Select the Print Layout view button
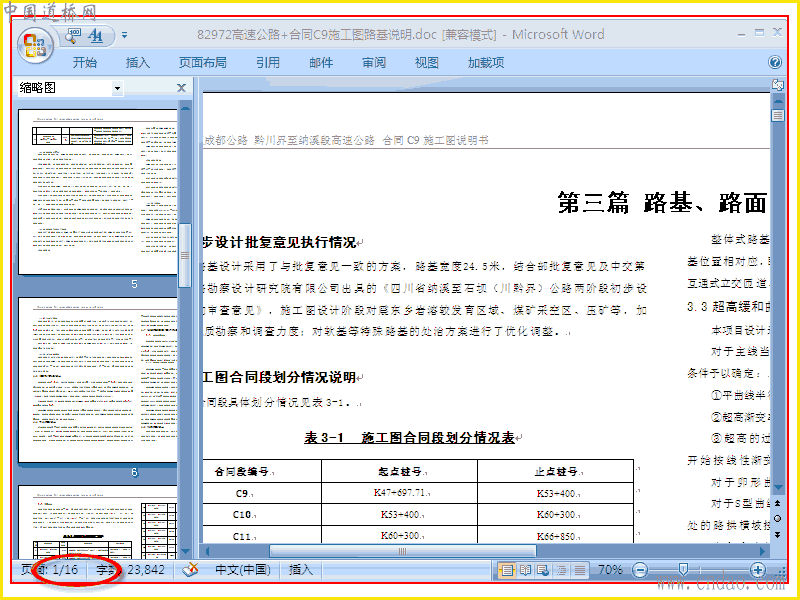 [507, 570]
